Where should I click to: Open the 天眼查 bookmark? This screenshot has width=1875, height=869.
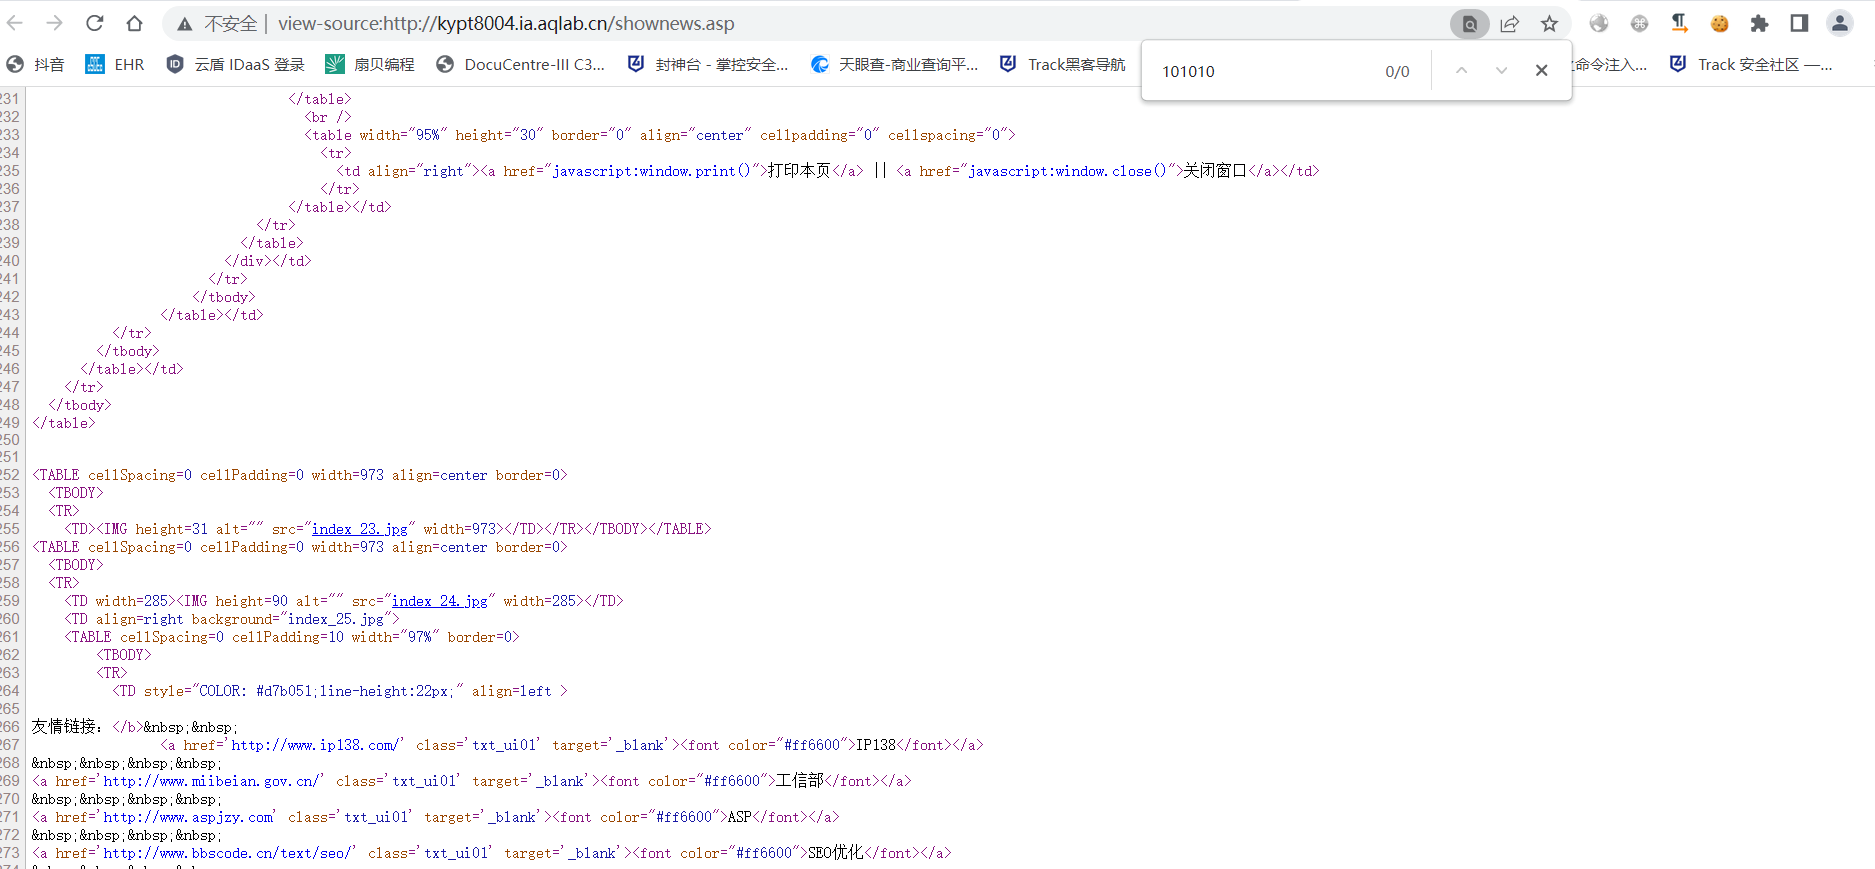894,64
